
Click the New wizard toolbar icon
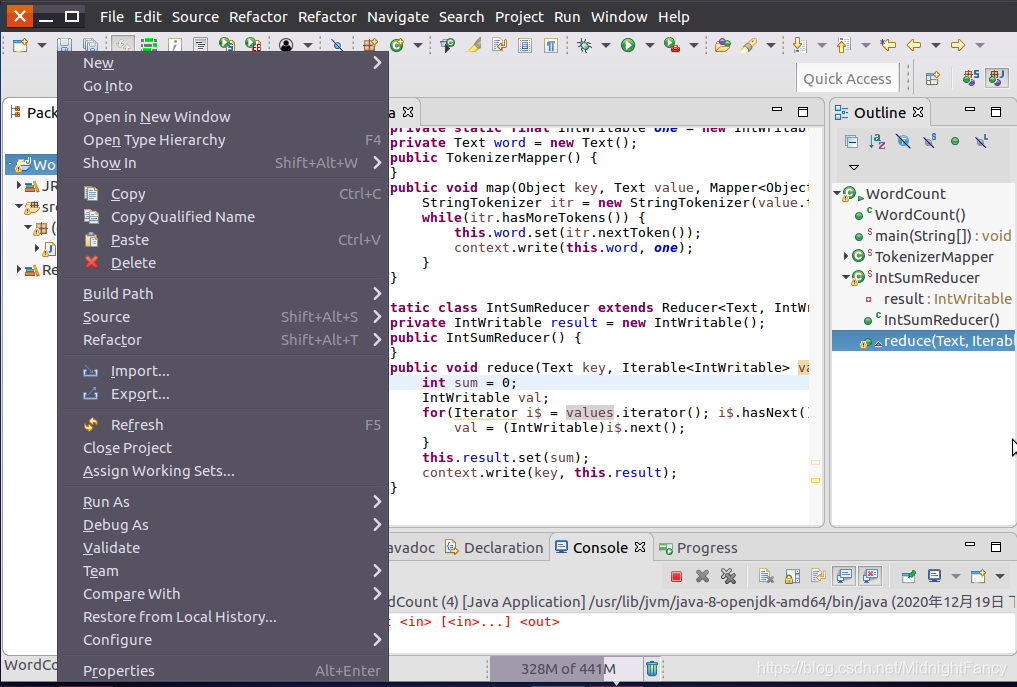click(x=20, y=45)
